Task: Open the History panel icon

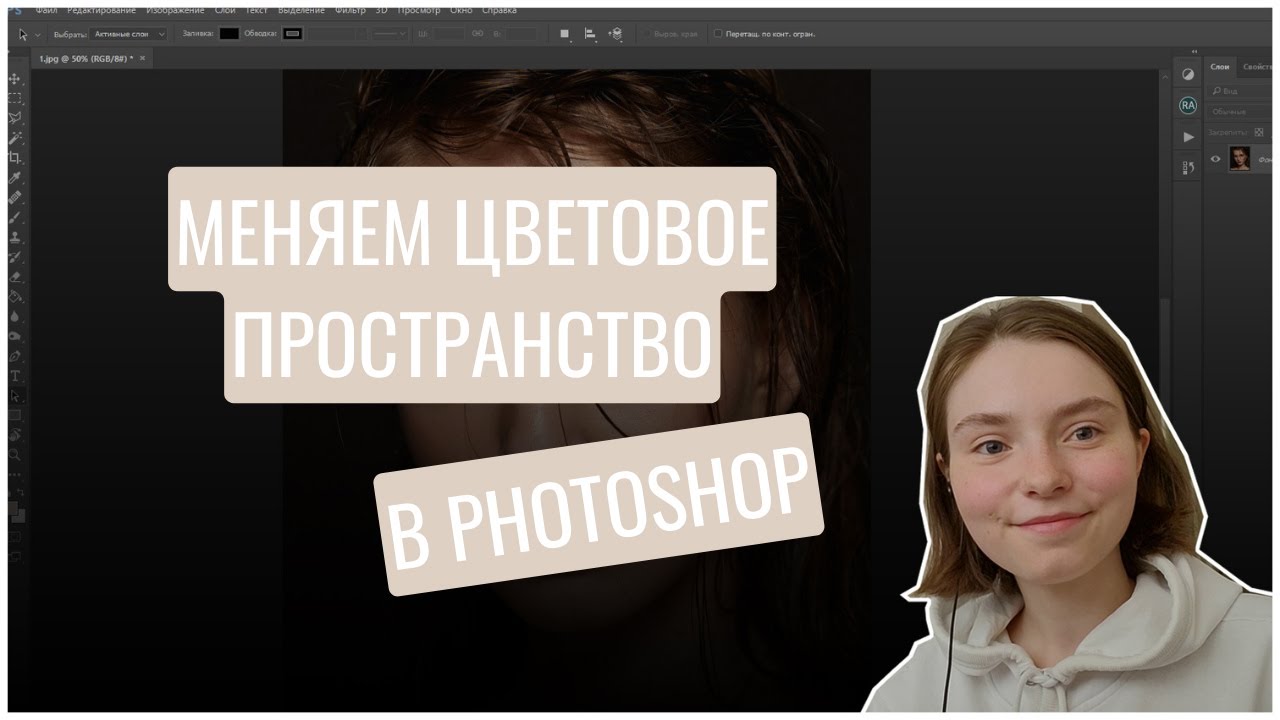Action: pyautogui.click(x=1188, y=168)
